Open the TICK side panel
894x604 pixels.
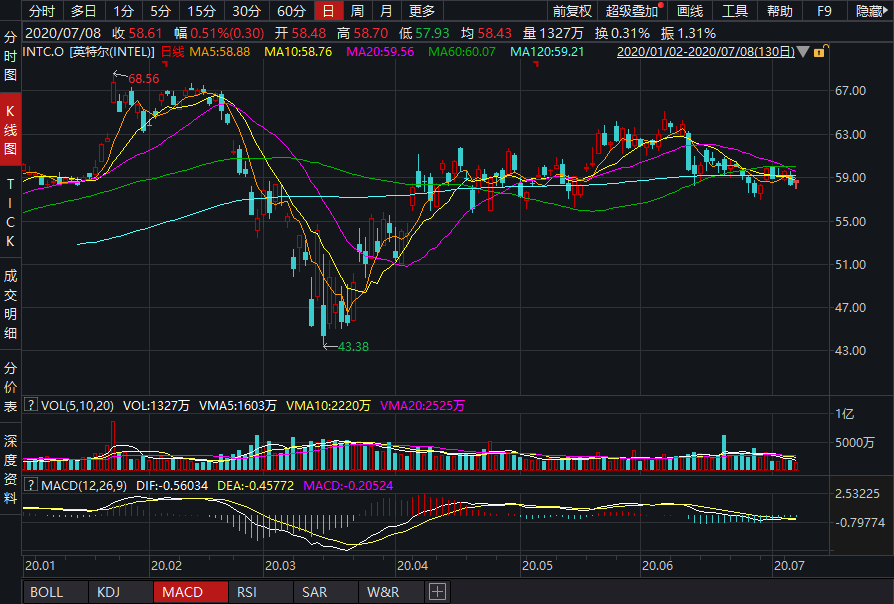pyautogui.click(x=11, y=213)
